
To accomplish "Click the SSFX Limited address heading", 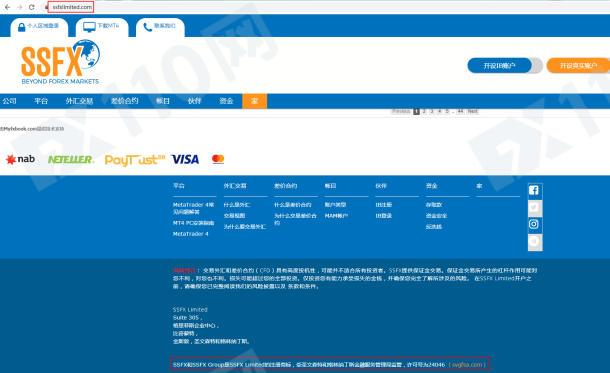I will click(190, 310).
